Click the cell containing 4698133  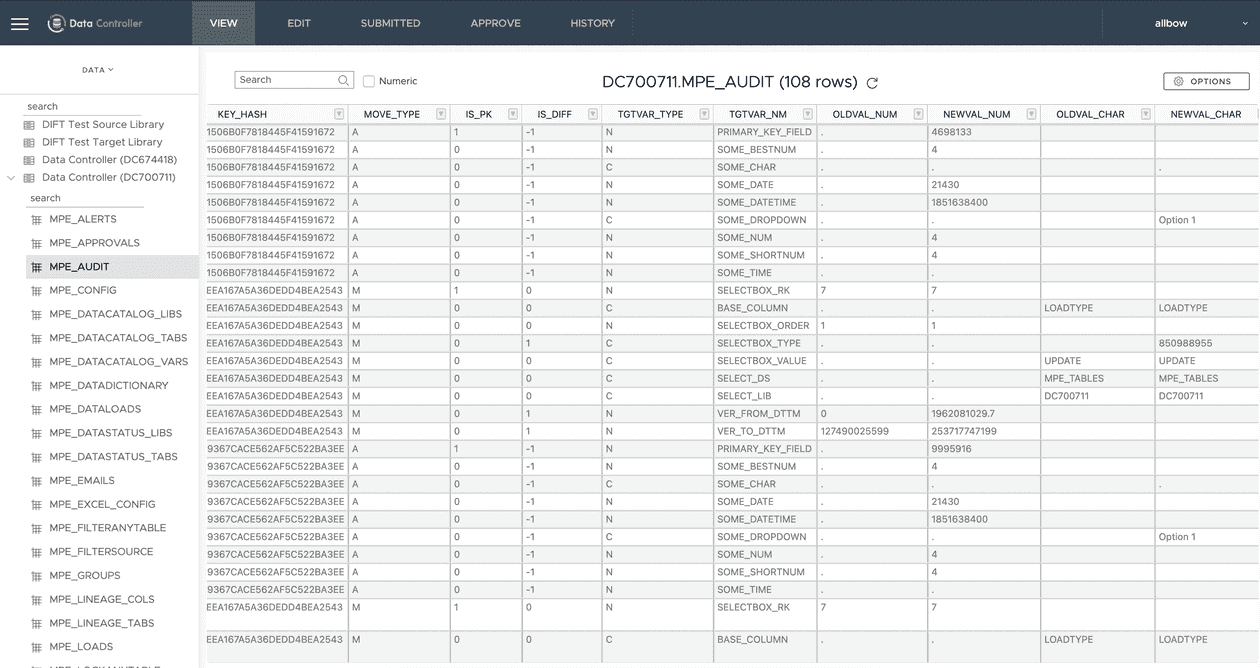tap(984, 132)
